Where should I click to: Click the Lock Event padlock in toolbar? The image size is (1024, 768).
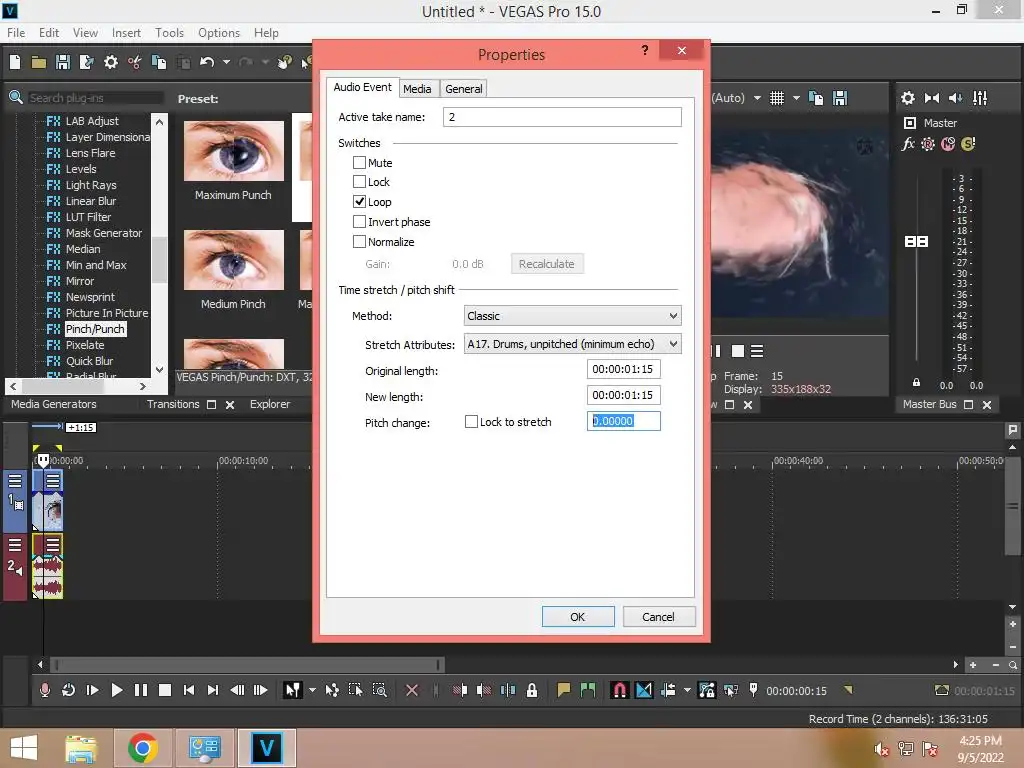tap(532, 690)
